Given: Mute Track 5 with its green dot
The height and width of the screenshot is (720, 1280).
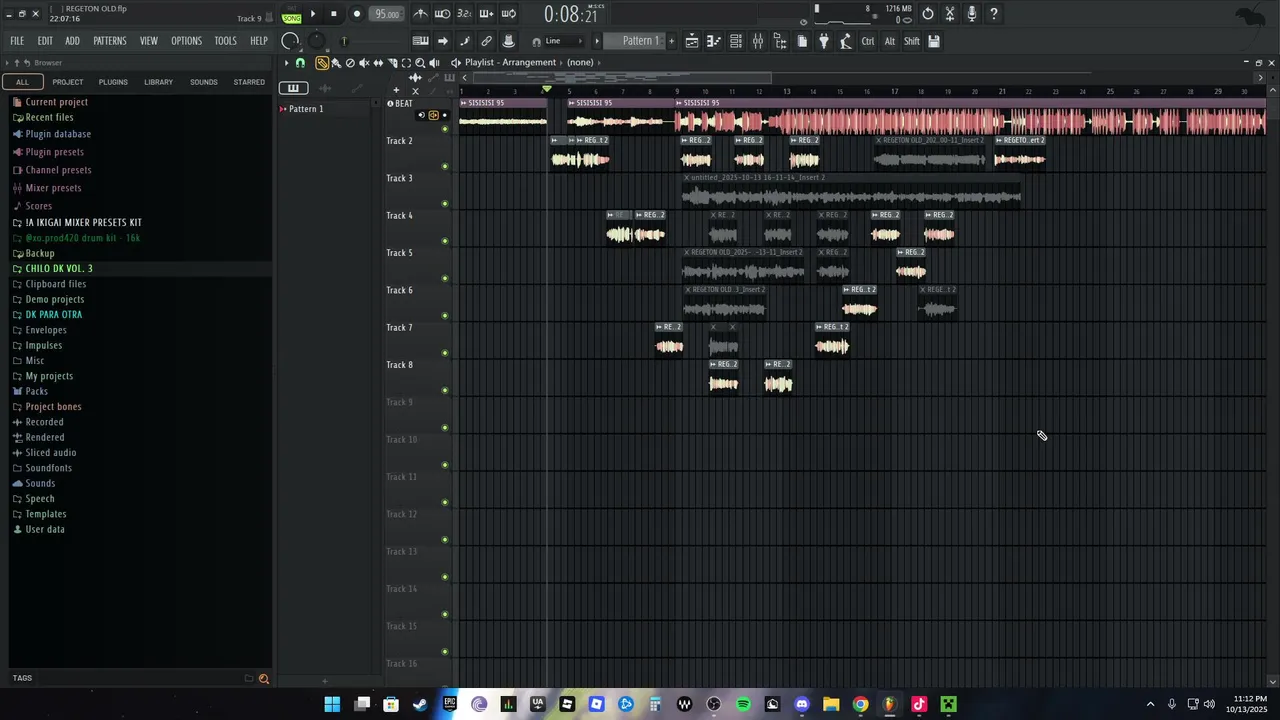Looking at the screenshot, I should pos(445,278).
